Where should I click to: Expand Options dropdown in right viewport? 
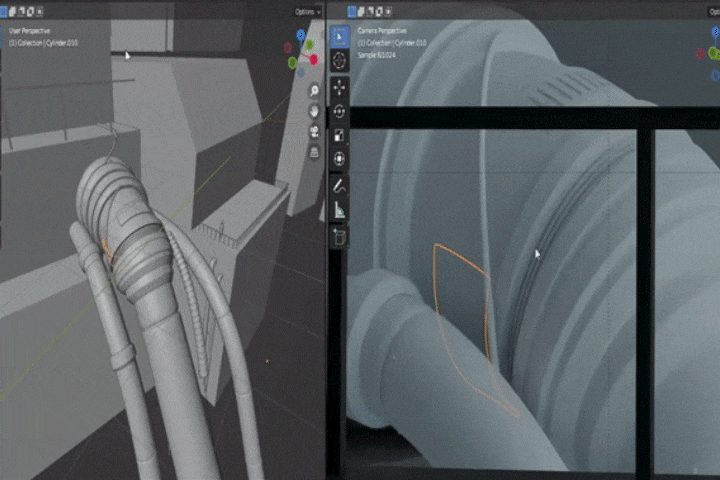[710, 11]
